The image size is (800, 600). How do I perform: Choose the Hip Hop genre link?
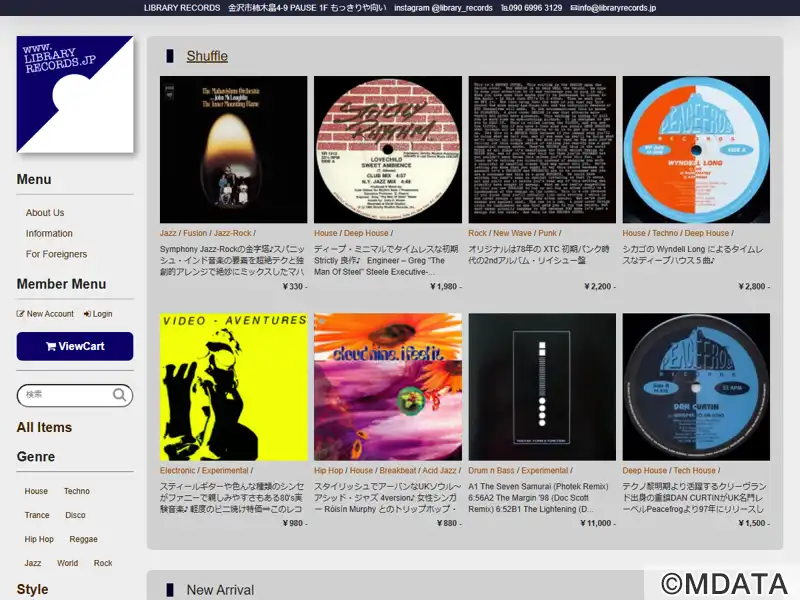[39, 539]
